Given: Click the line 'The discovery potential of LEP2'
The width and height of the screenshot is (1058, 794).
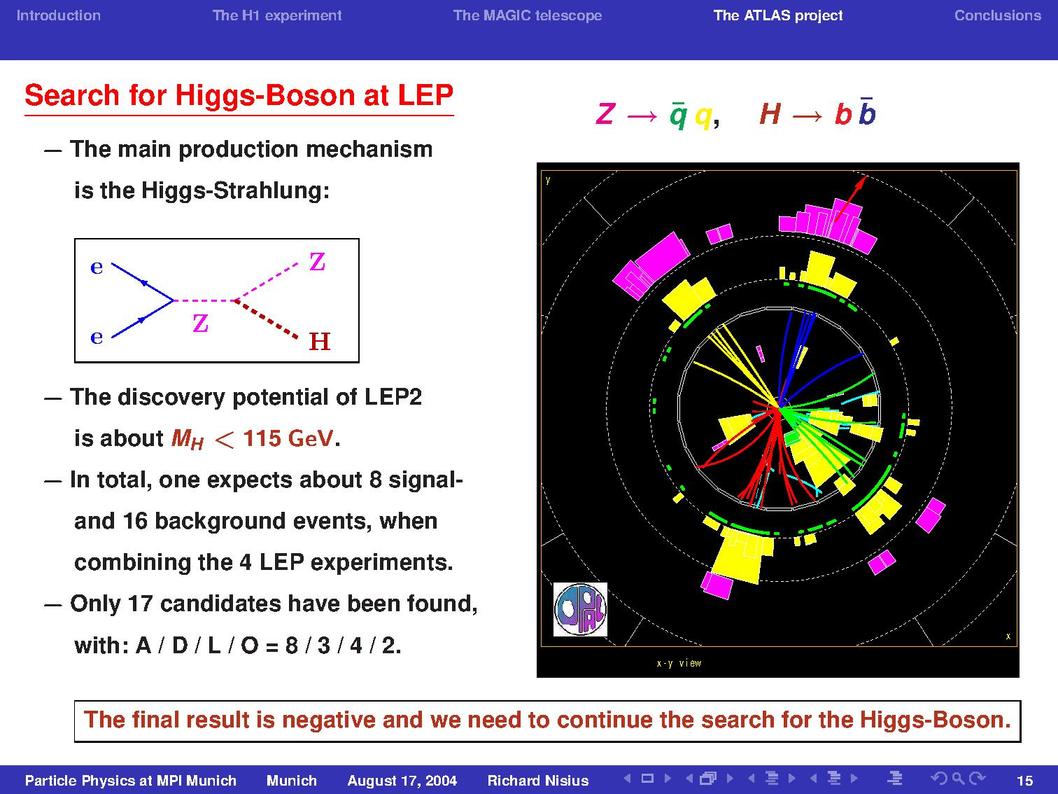Looking at the screenshot, I should pyautogui.click(x=246, y=397).
